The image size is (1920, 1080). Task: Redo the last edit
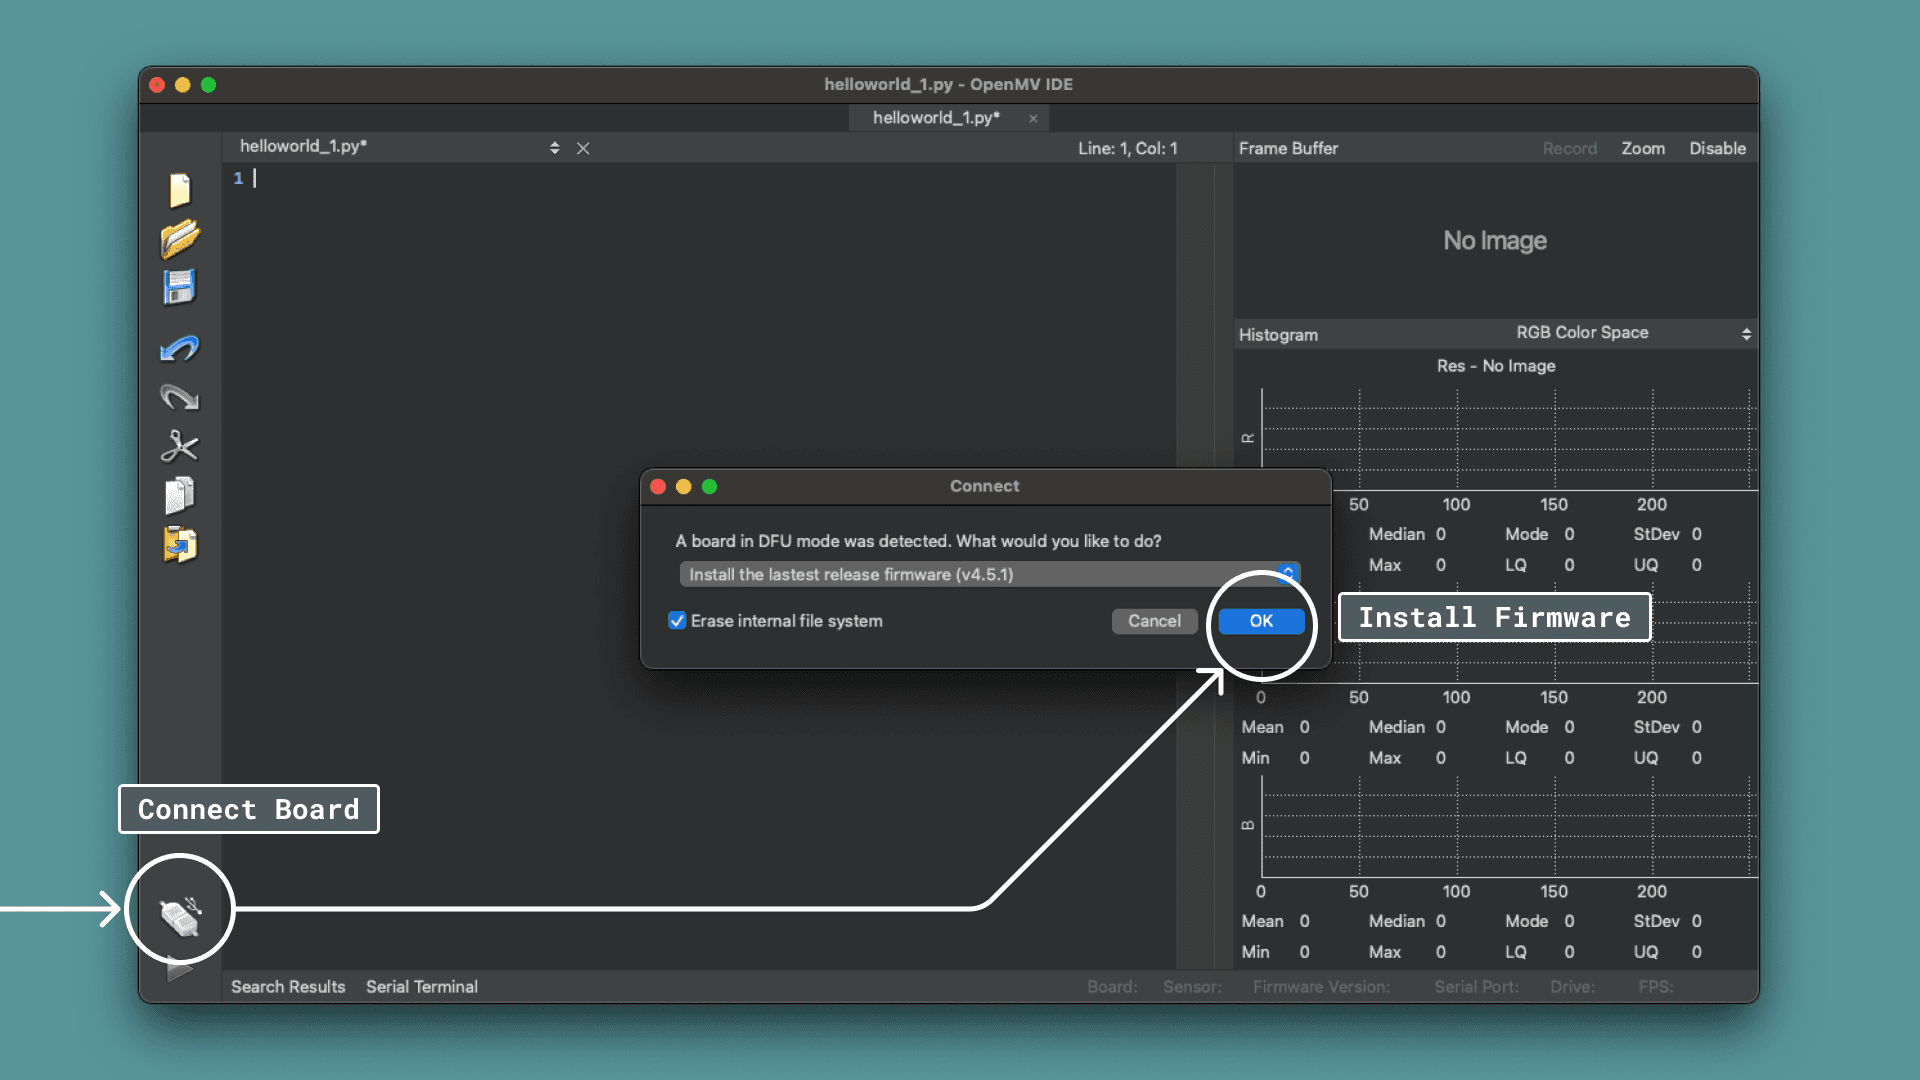click(x=180, y=397)
